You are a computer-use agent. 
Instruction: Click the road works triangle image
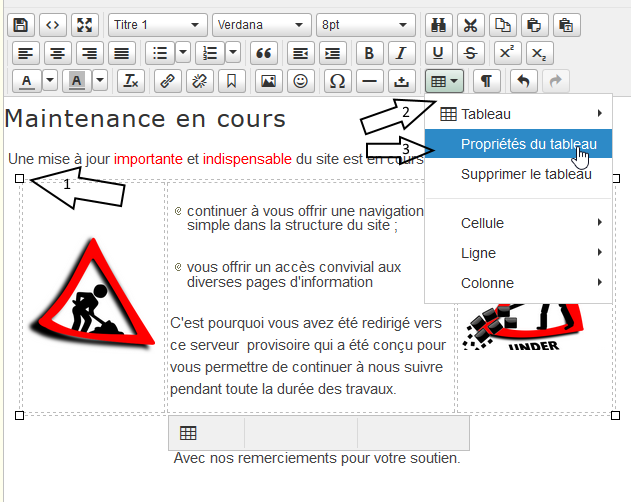pyautogui.click(x=93, y=293)
